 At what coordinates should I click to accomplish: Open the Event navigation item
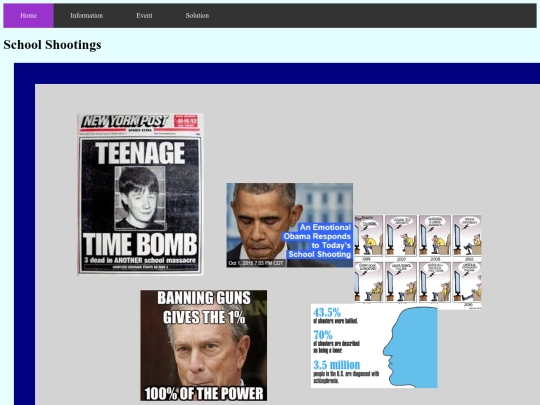click(x=144, y=15)
